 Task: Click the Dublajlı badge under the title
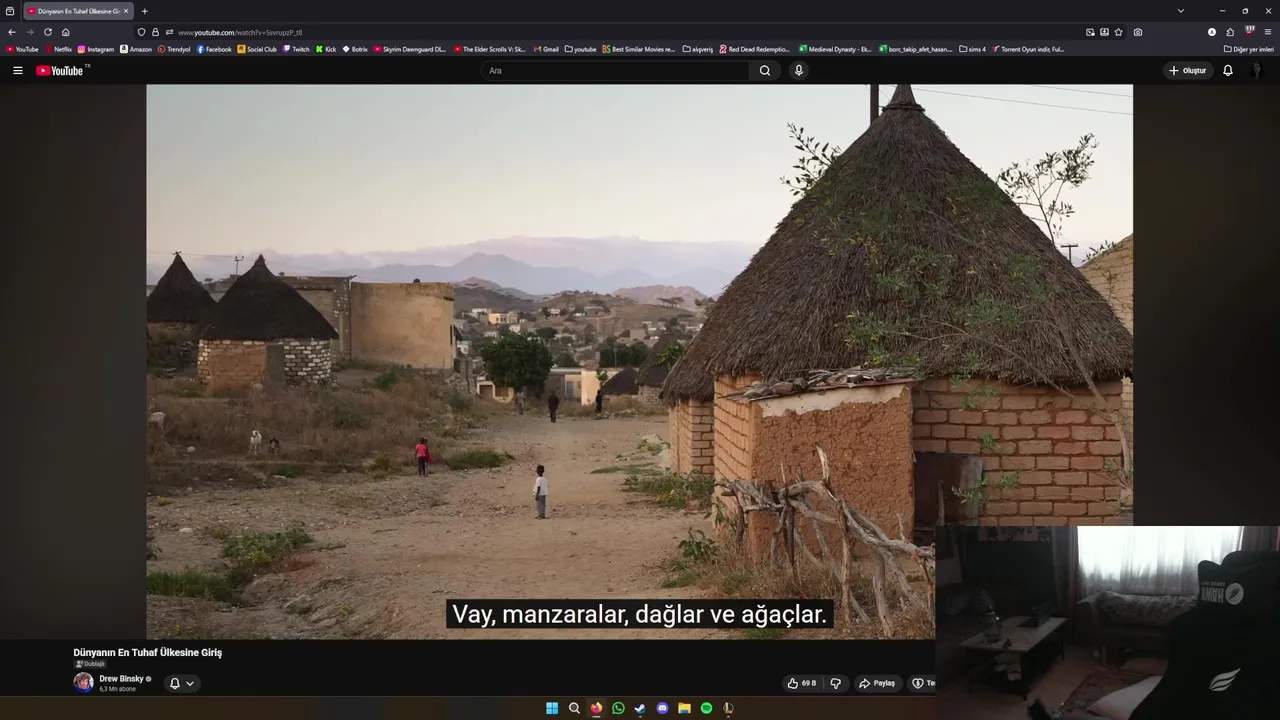tap(90, 664)
